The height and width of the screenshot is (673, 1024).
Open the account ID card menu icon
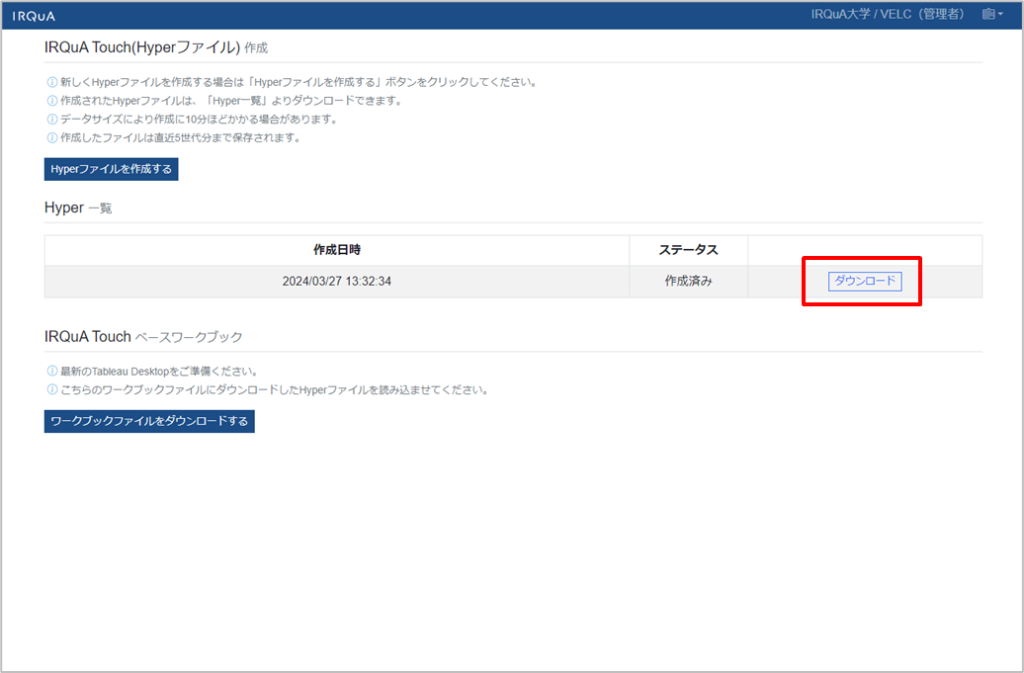pyautogui.click(x=992, y=15)
